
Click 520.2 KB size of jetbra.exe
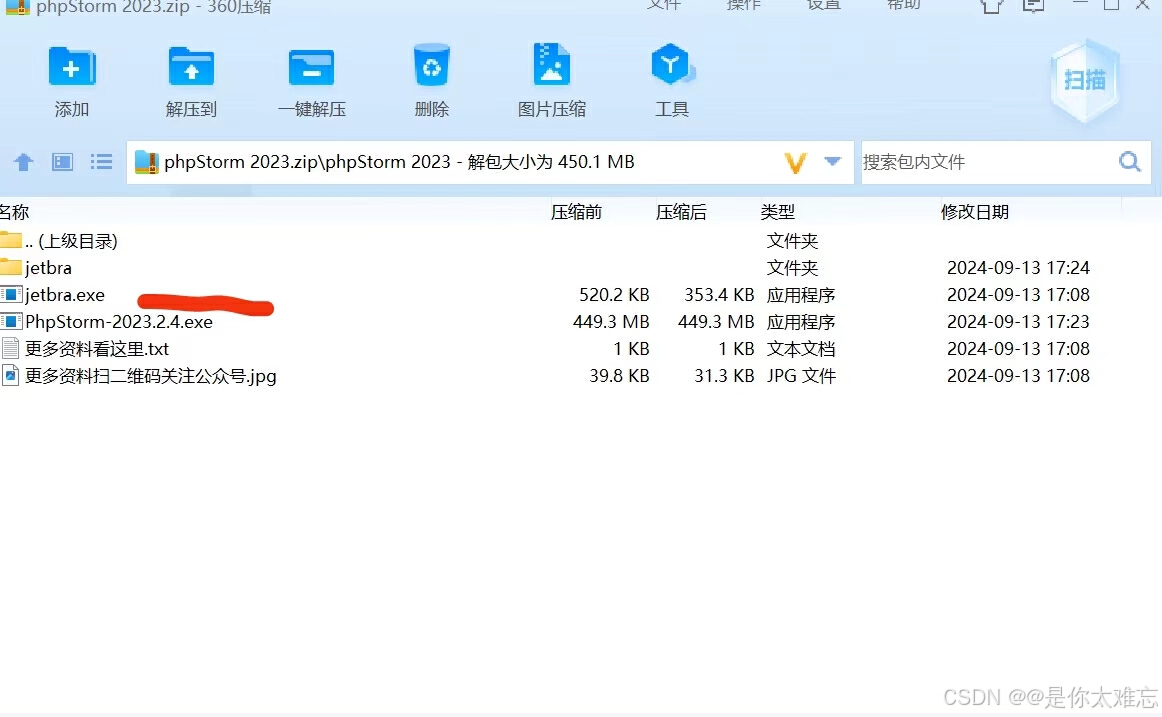[x=614, y=295]
